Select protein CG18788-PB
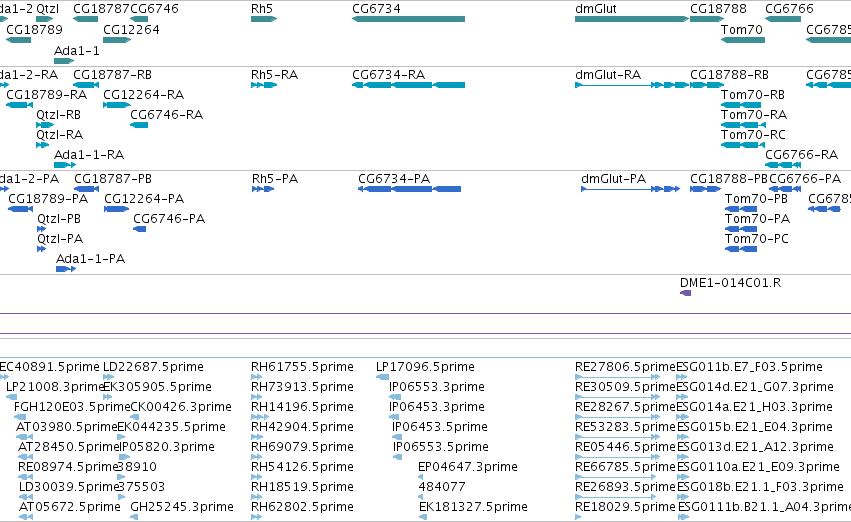 tap(728, 179)
